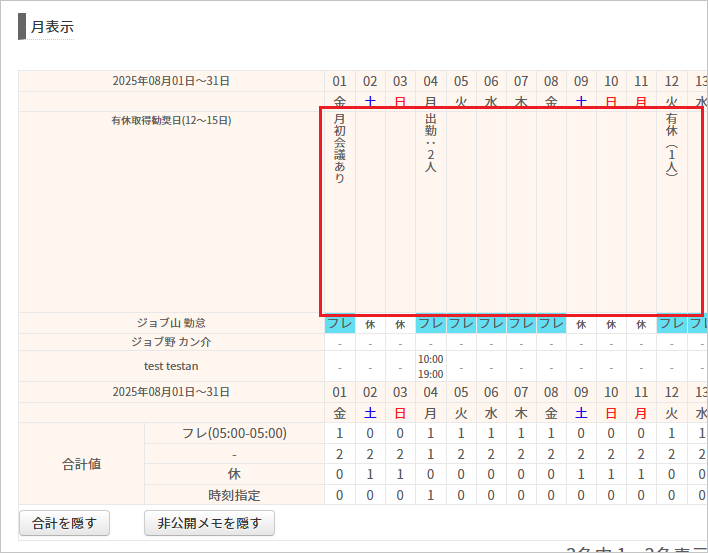The image size is (708, 553).
Task: Click the 合計を隠す button
Action: tap(64, 522)
